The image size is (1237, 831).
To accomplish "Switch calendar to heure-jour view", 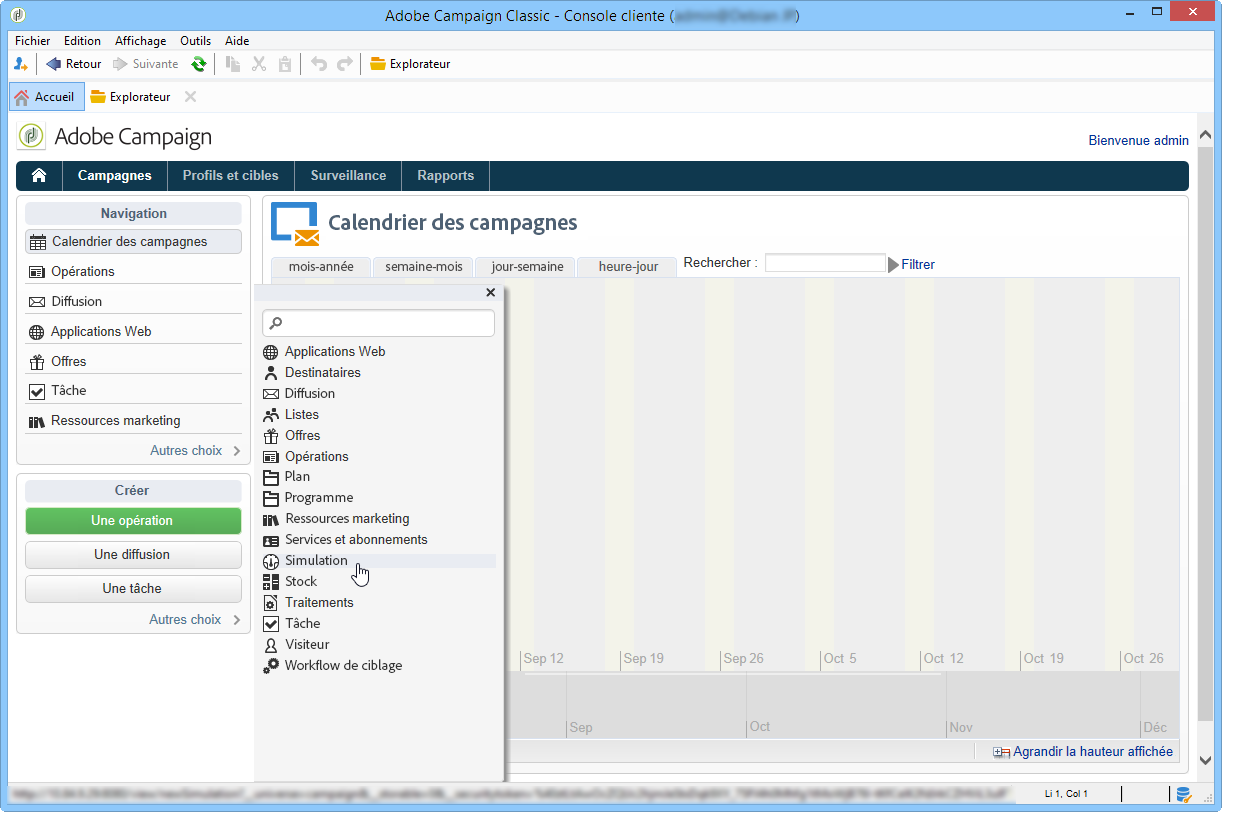I will [x=628, y=267].
